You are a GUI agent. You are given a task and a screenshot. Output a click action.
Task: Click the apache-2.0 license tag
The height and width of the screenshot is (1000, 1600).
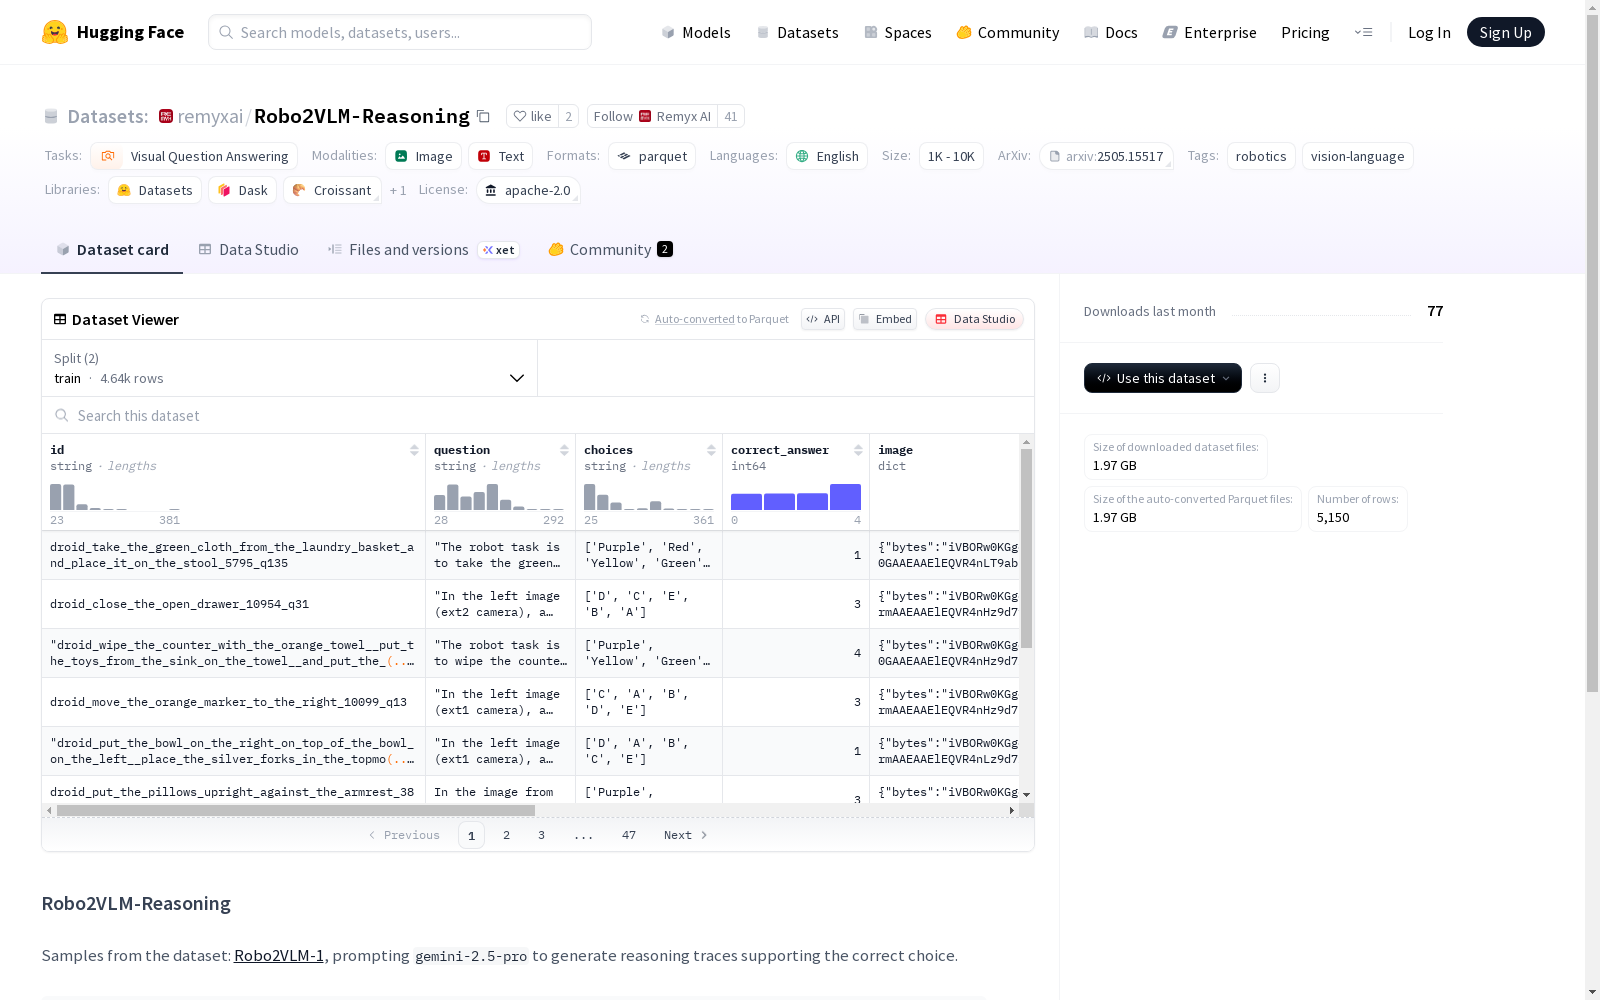(528, 190)
